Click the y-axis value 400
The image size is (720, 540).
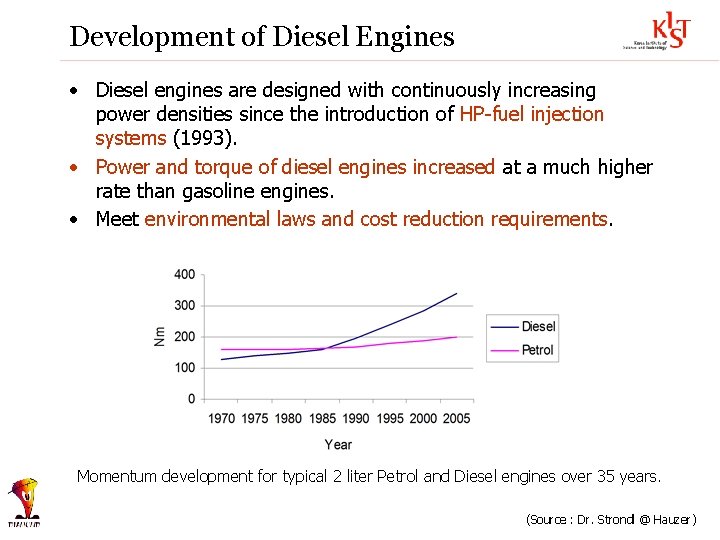tap(185, 275)
